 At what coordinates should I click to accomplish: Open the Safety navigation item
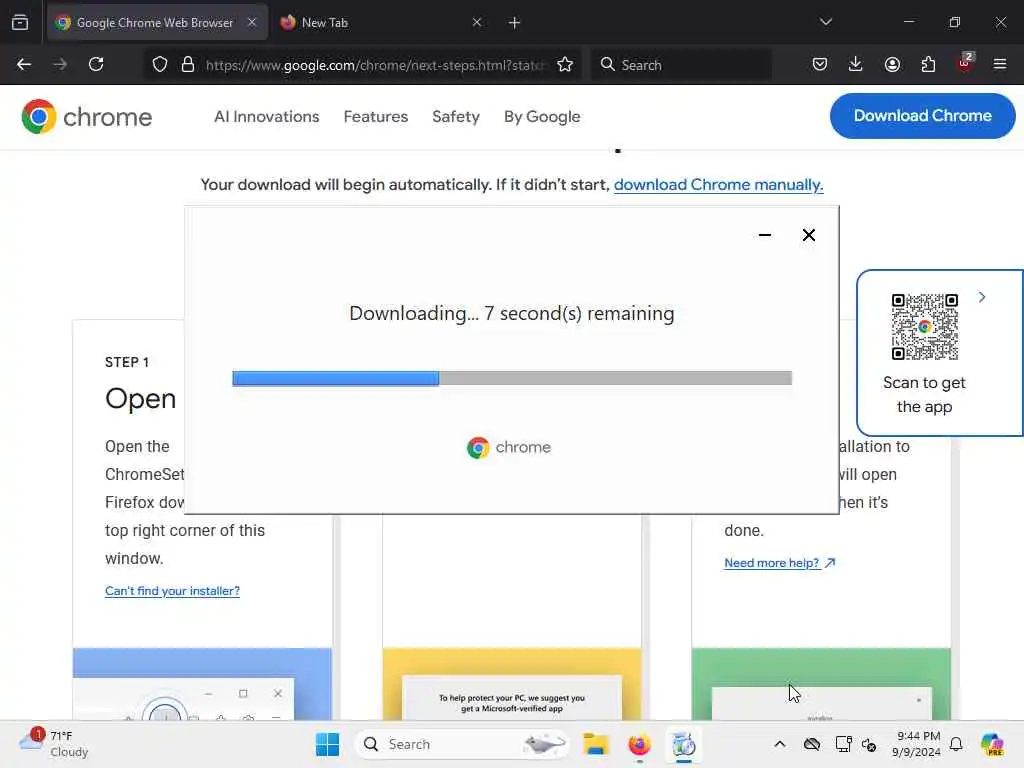click(456, 116)
